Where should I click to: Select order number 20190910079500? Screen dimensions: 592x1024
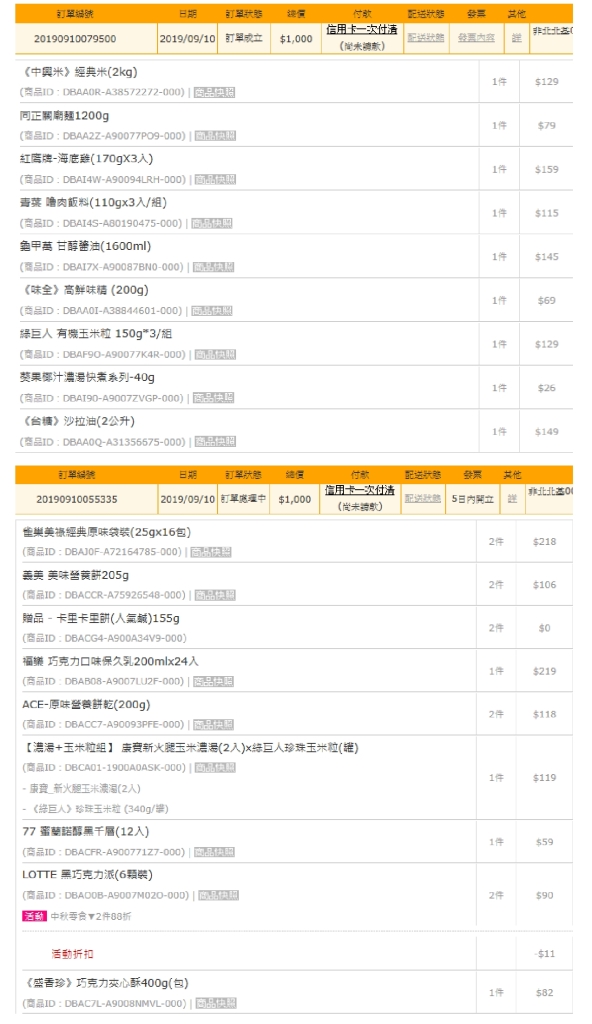click(75, 39)
